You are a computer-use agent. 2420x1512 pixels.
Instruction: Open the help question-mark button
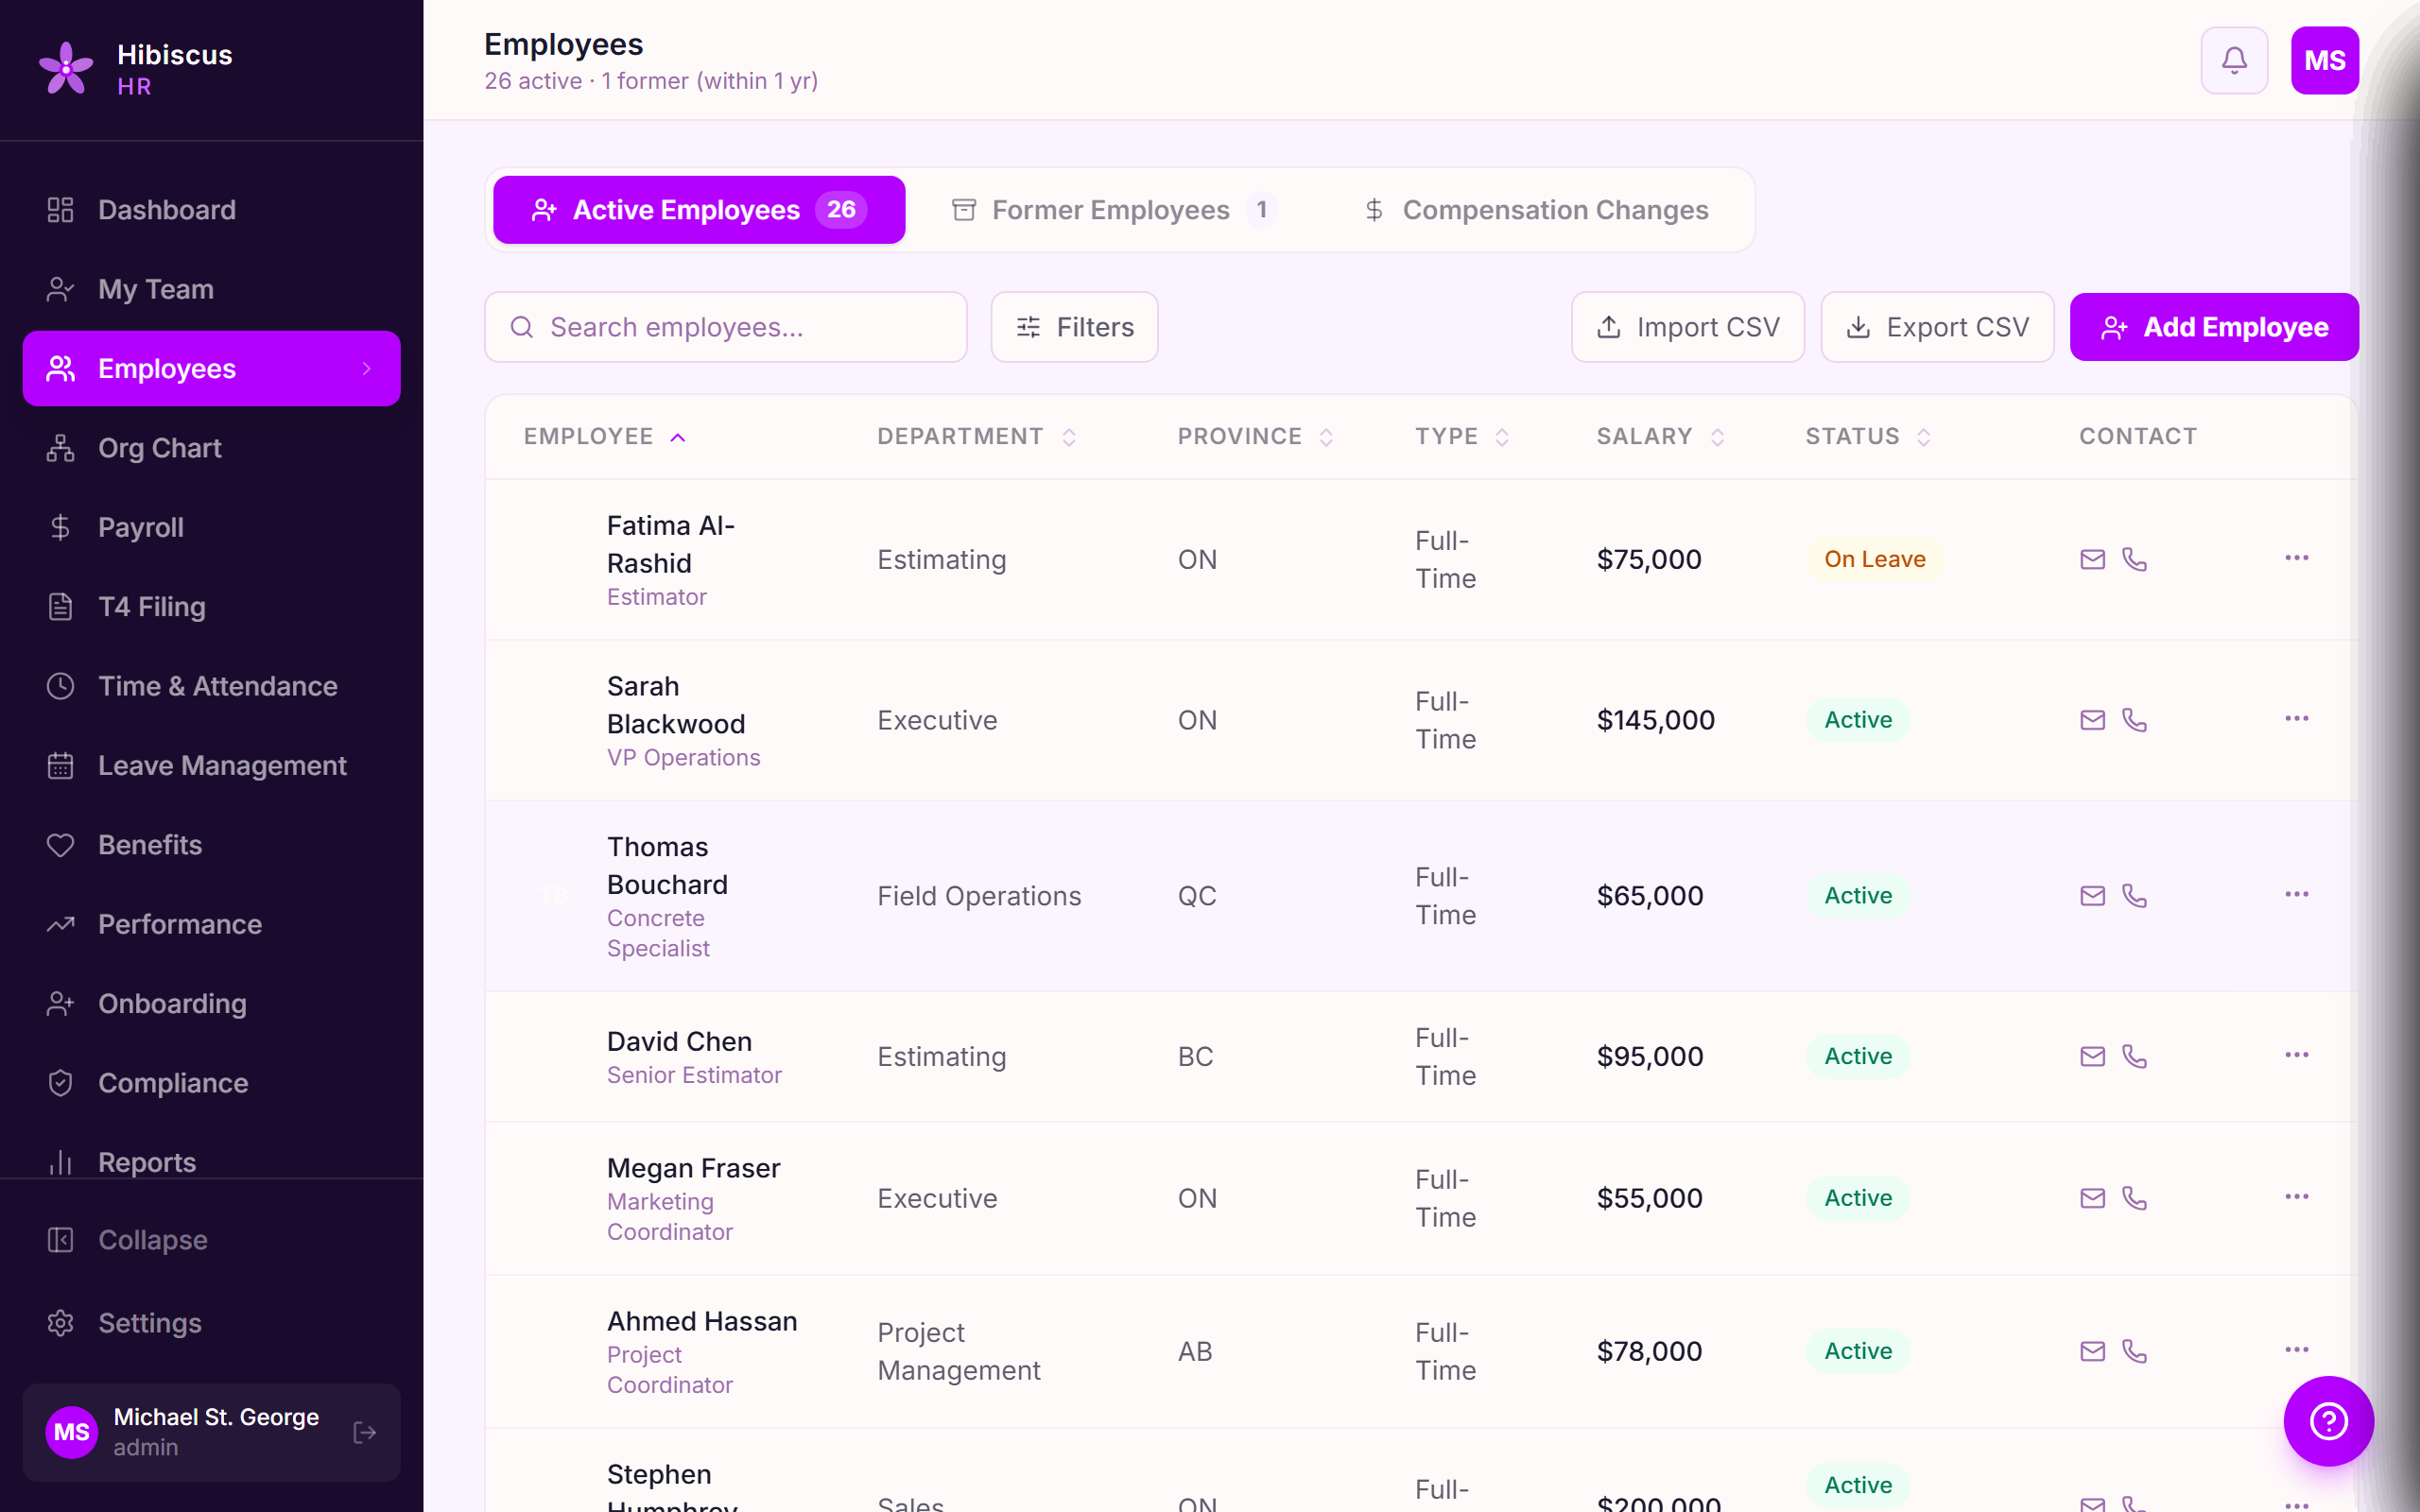[x=2328, y=1420]
